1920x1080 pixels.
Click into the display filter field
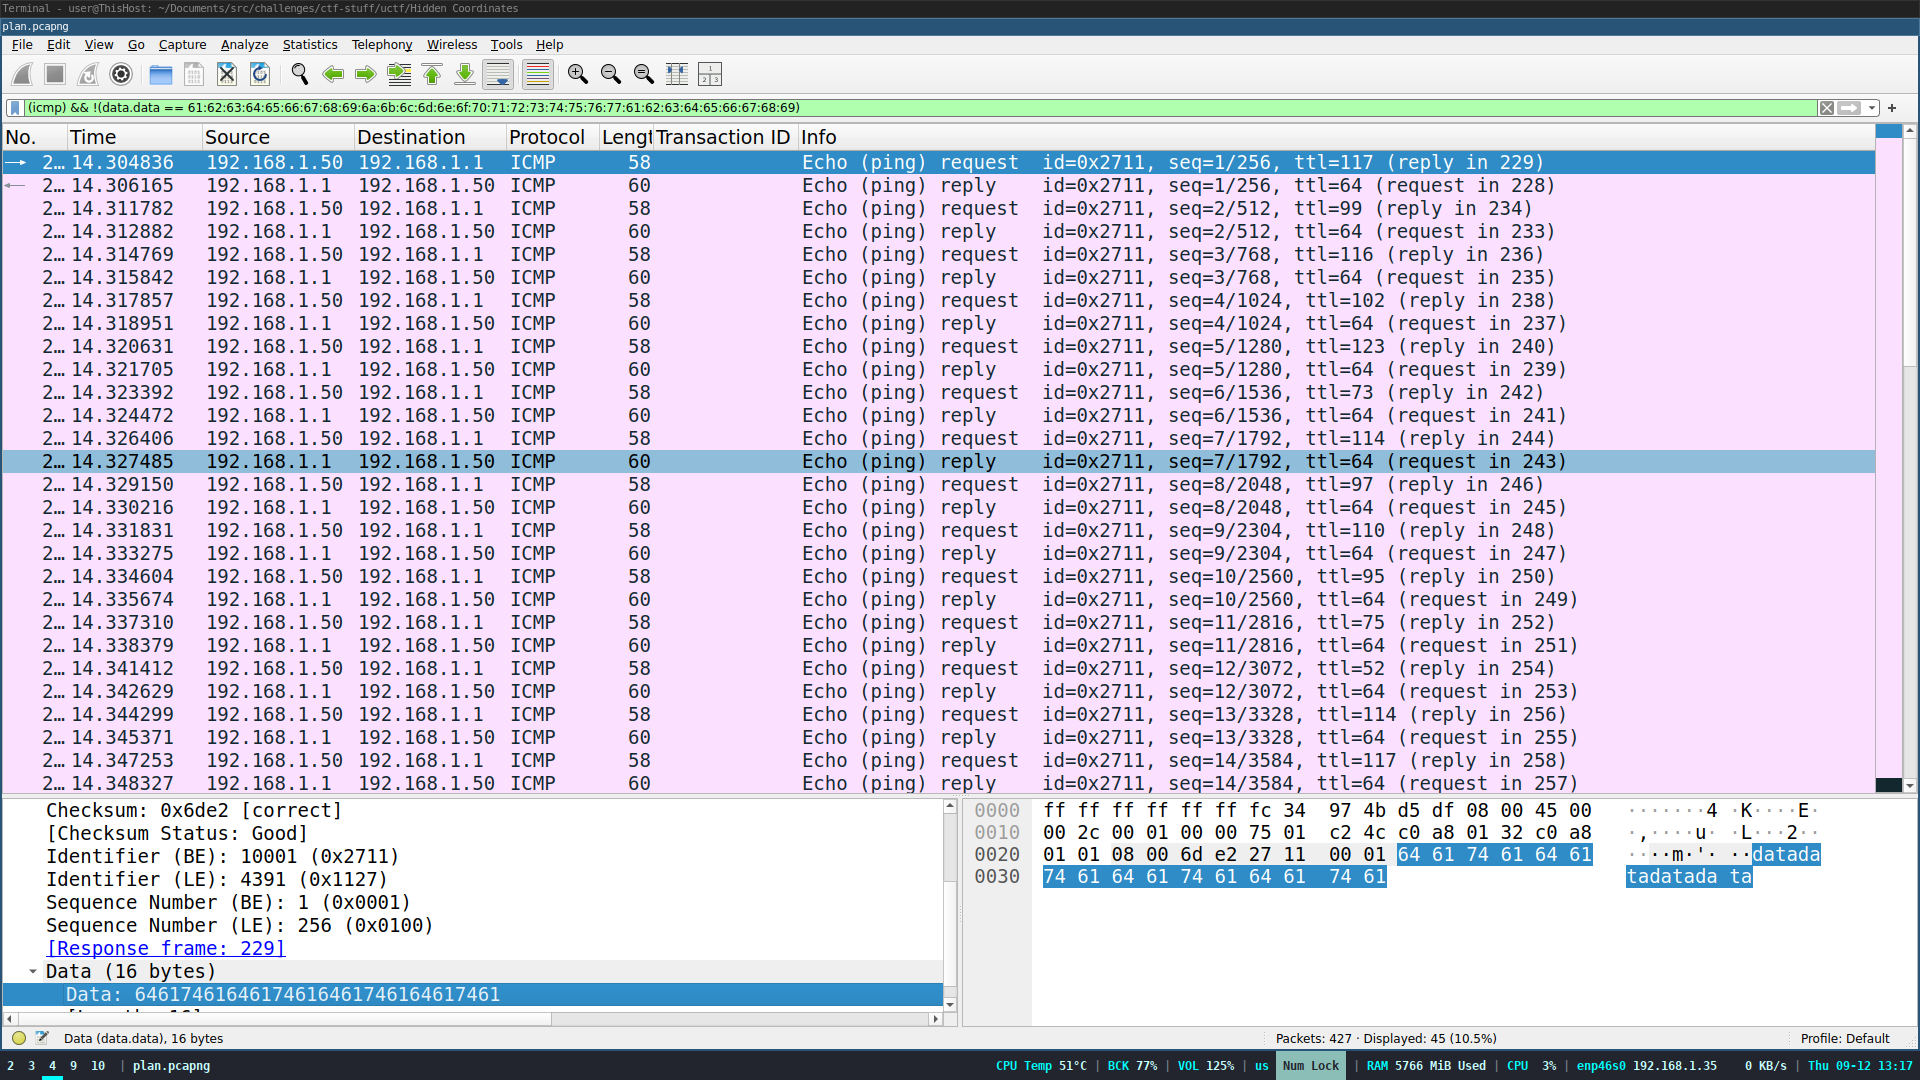click(920, 108)
